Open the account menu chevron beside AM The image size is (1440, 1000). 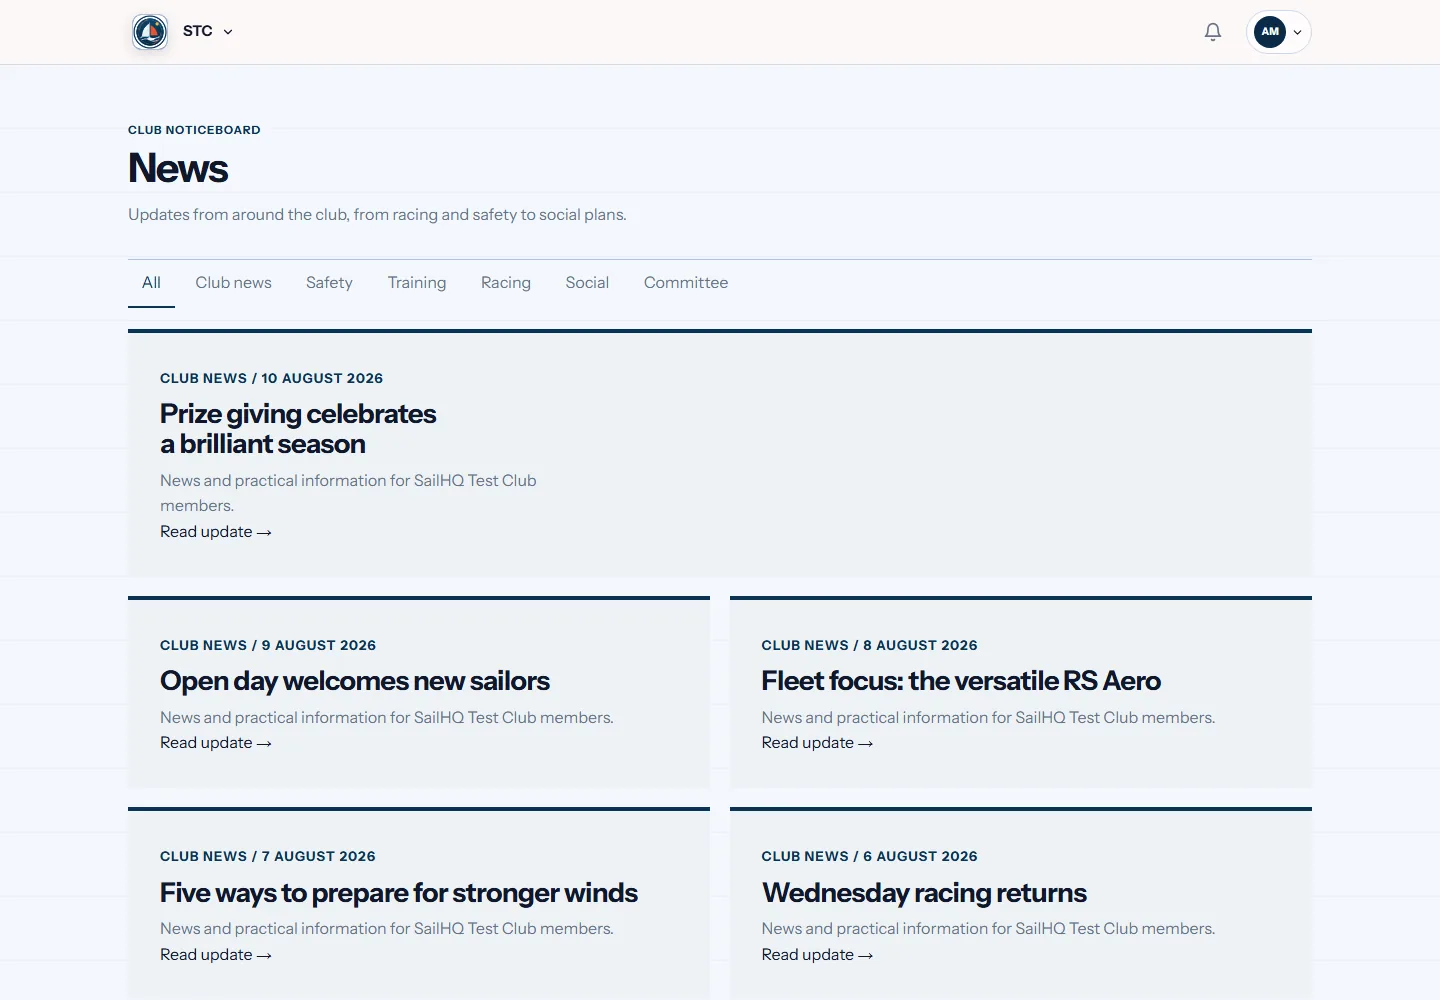(1298, 32)
